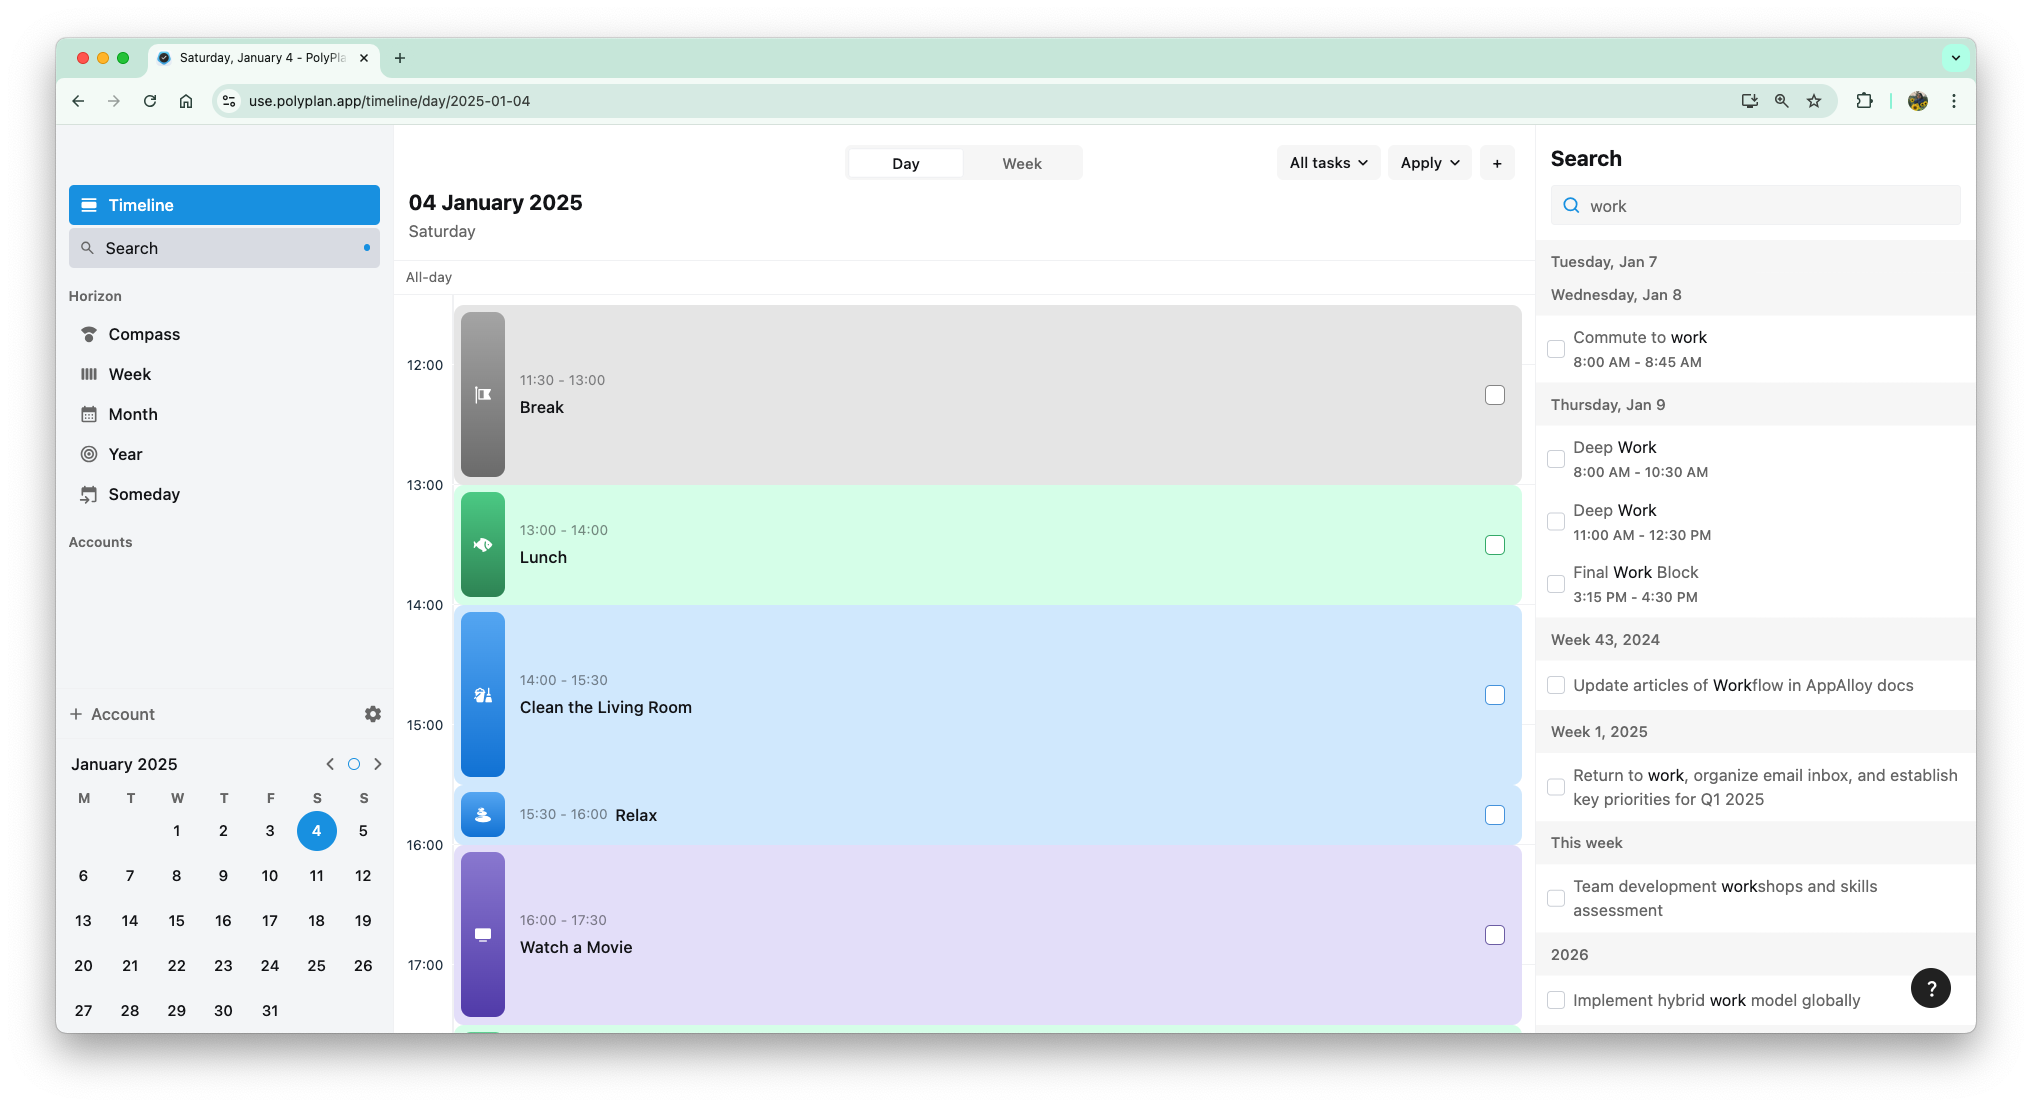Click the plus add task button
Screen dimensions: 2032x1107
(1496, 163)
